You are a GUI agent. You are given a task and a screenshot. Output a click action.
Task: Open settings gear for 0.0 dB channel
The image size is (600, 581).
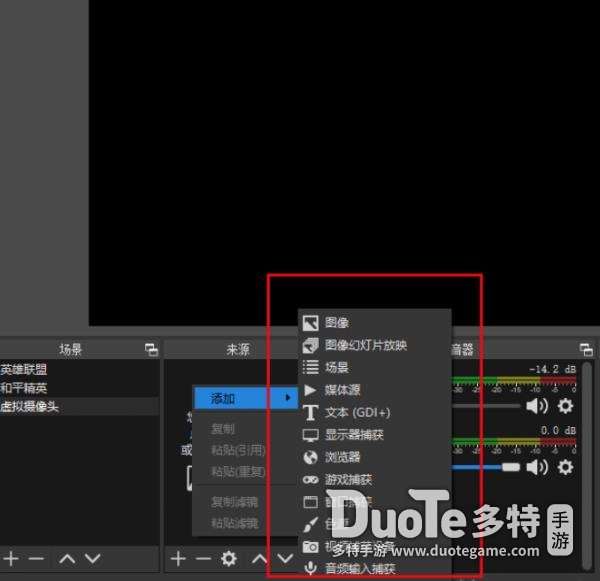[566, 467]
